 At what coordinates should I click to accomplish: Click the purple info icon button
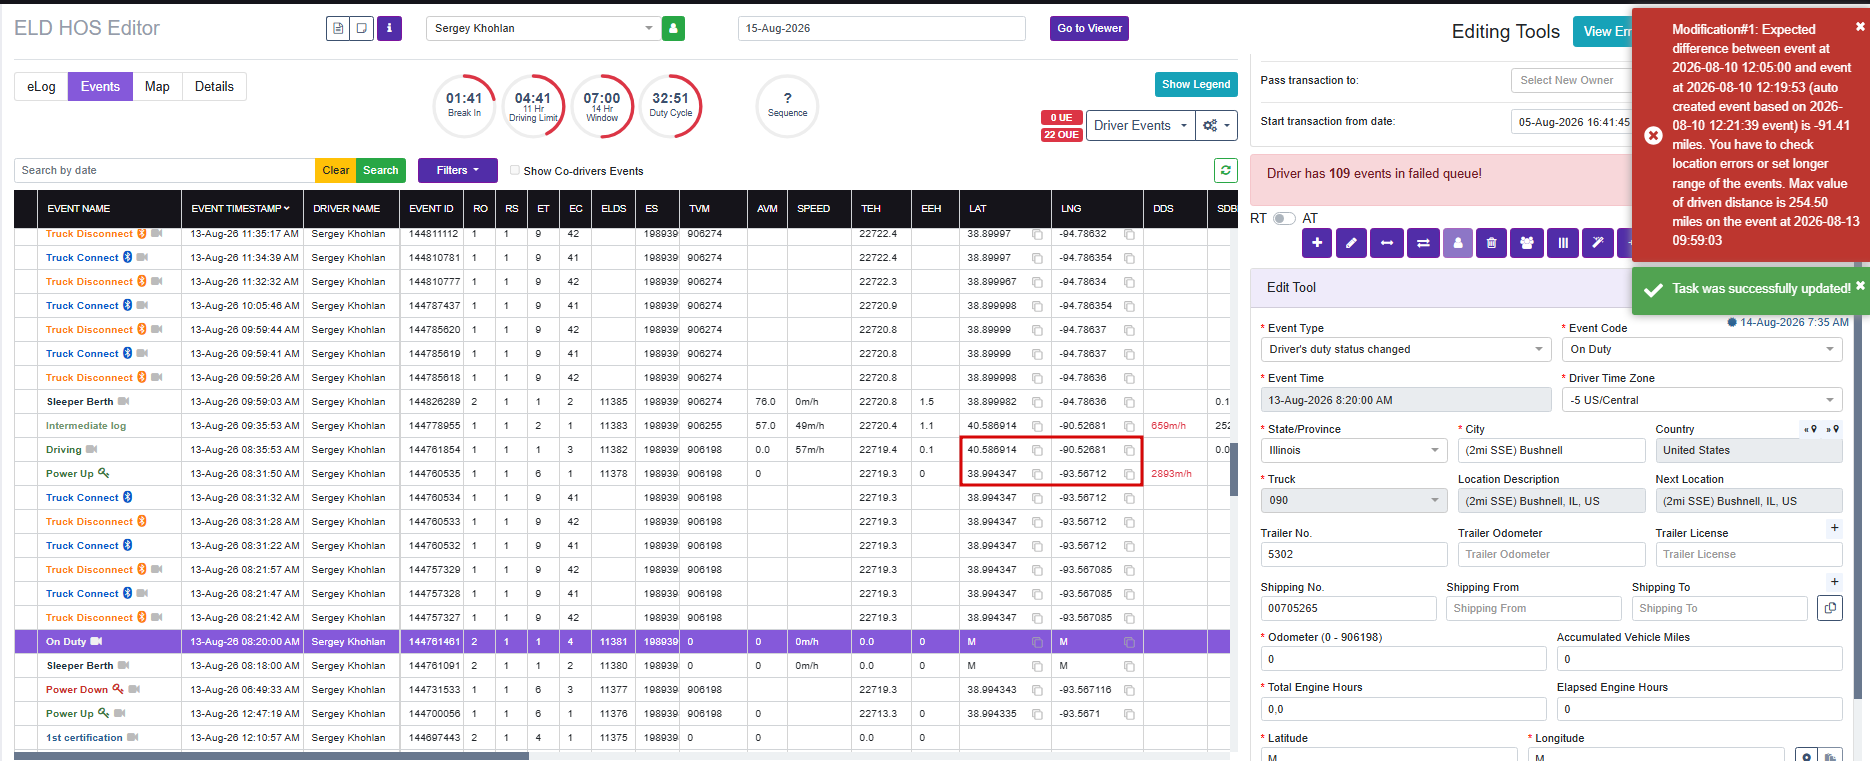point(389,28)
